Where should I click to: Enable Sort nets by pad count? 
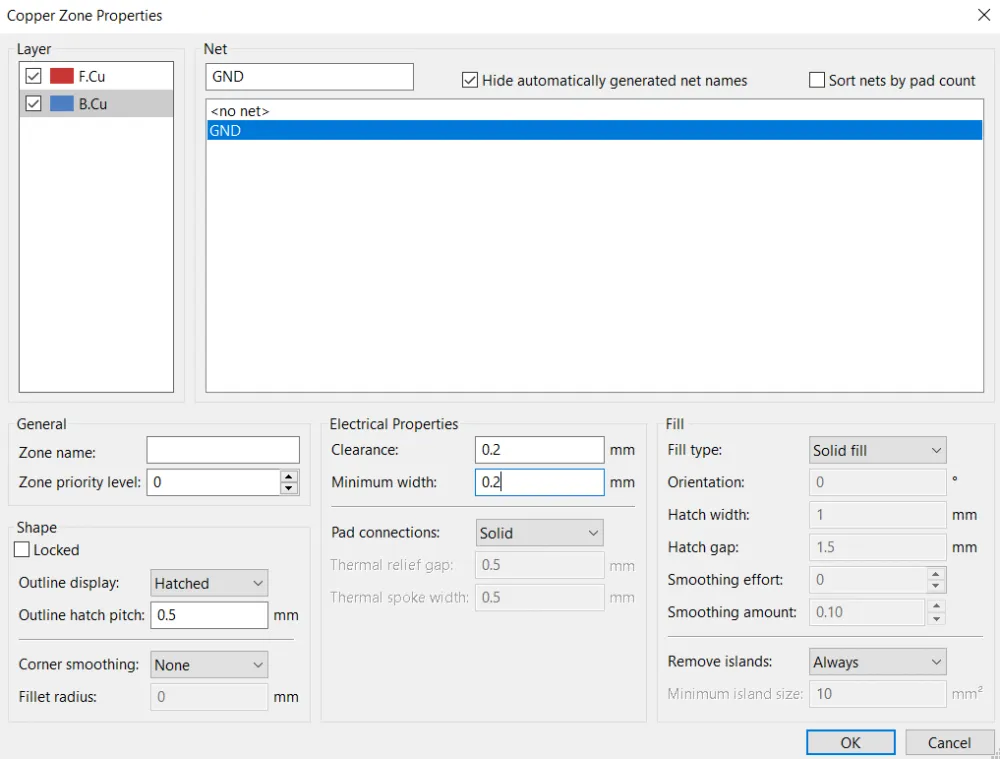point(817,80)
